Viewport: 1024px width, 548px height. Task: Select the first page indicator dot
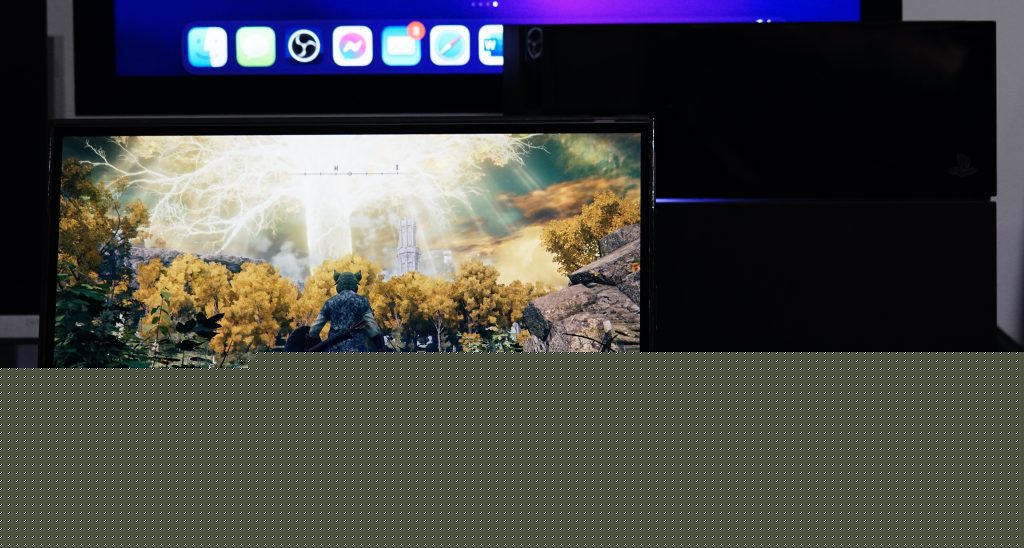(x=473, y=5)
